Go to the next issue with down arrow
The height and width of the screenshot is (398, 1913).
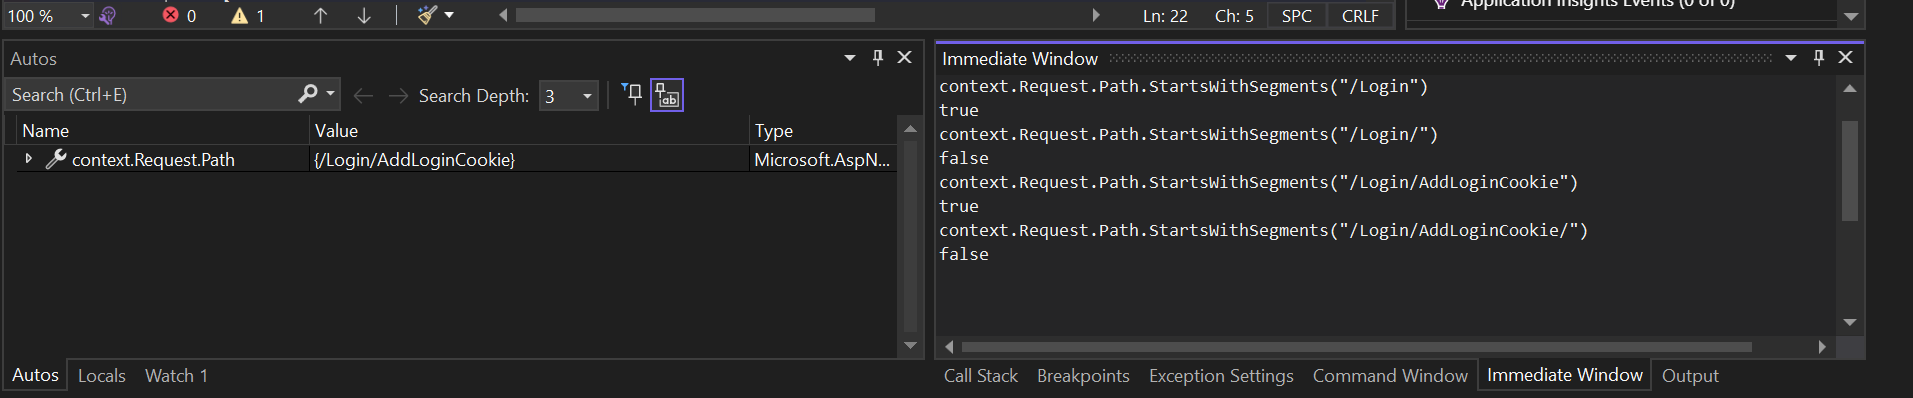click(x=364, y=16)
